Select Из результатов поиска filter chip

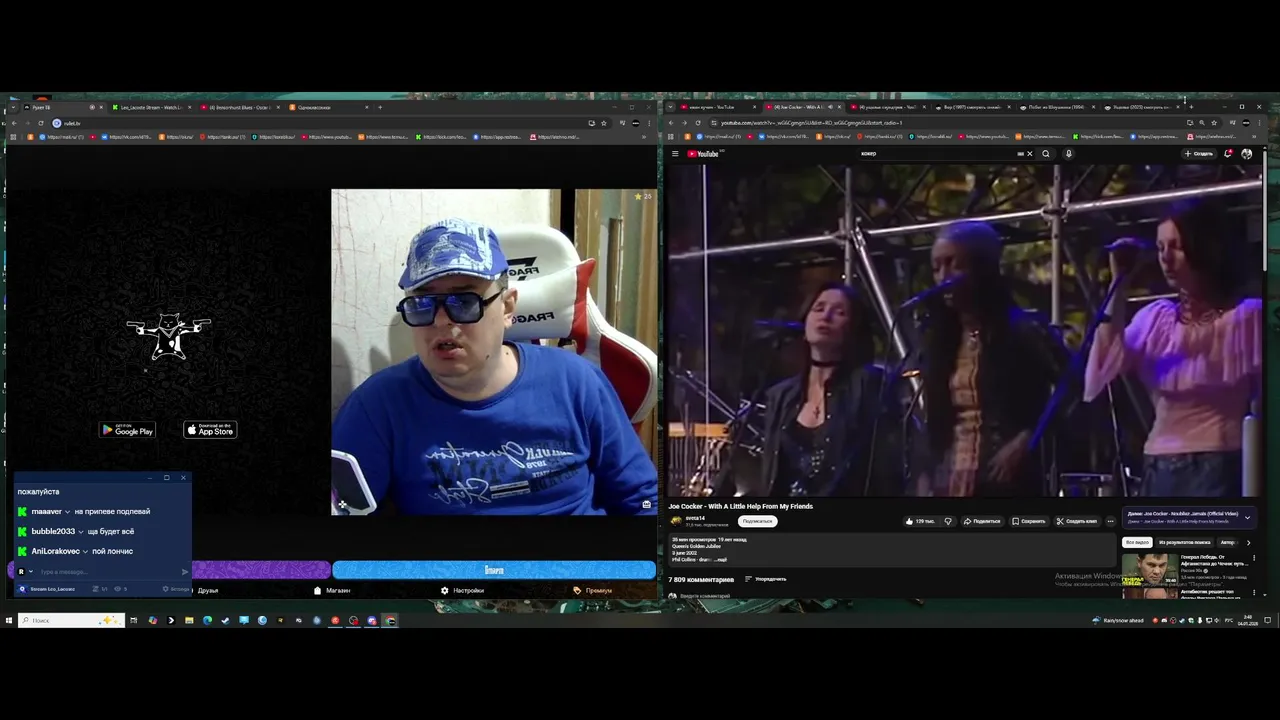[1184, 542]
